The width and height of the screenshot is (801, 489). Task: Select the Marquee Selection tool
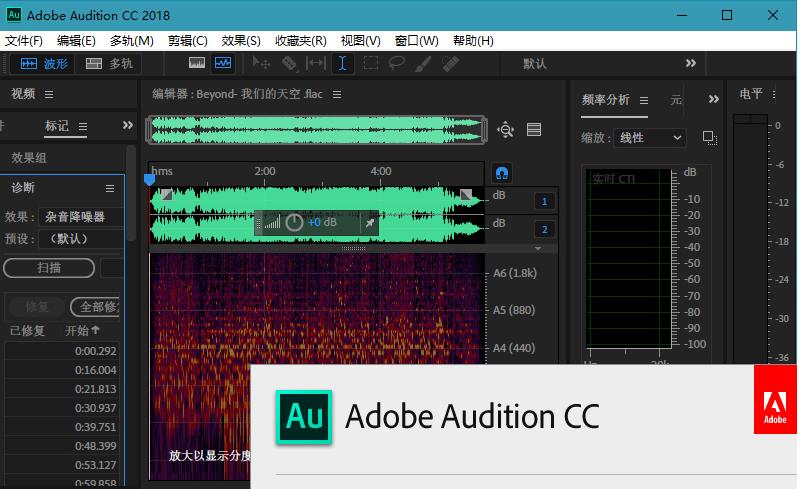(370, 63)
